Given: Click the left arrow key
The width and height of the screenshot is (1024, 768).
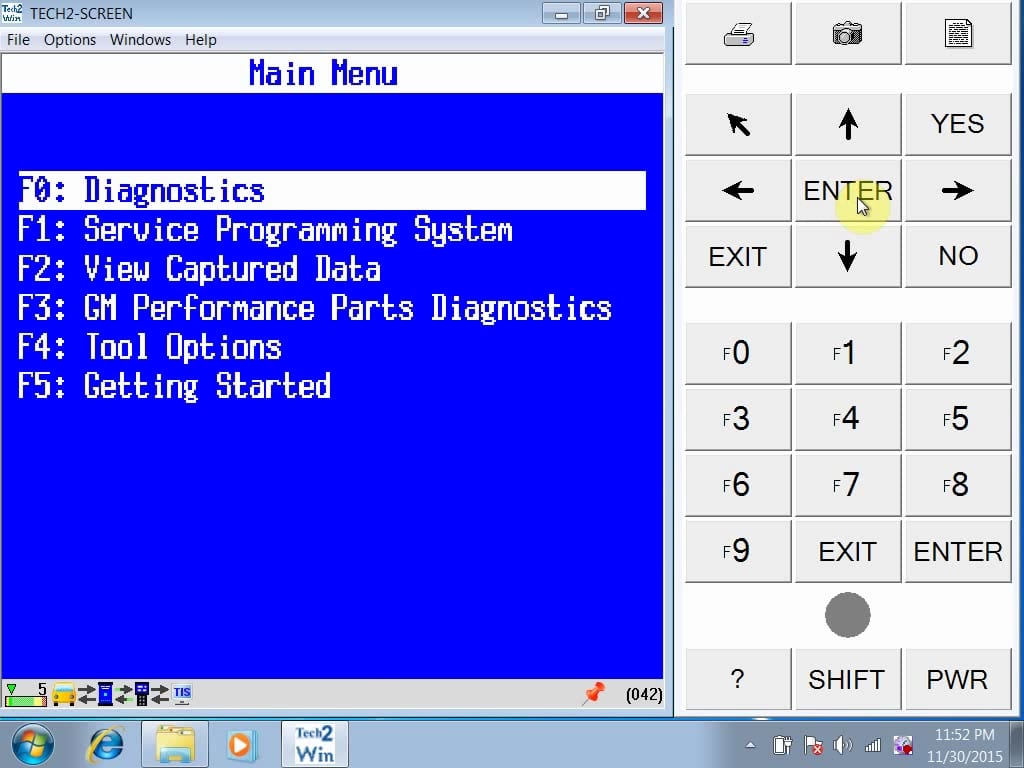Looking at the screenshot, I should (738, 190).
